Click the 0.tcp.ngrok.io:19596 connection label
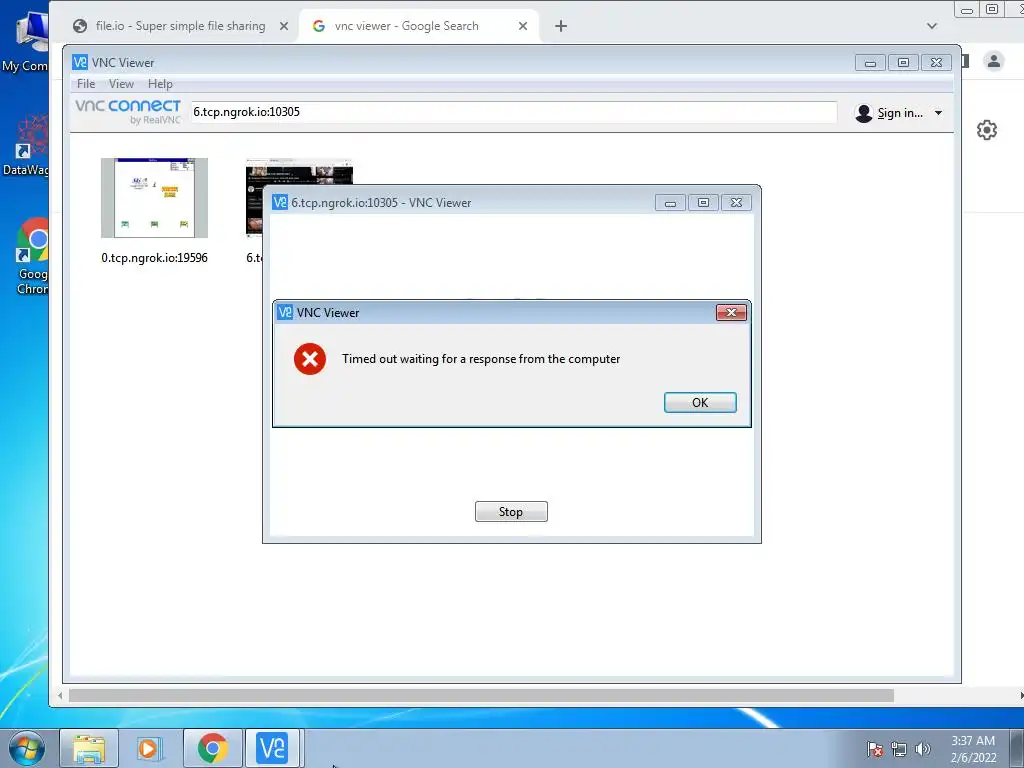1024x768 pixels. 154,258
